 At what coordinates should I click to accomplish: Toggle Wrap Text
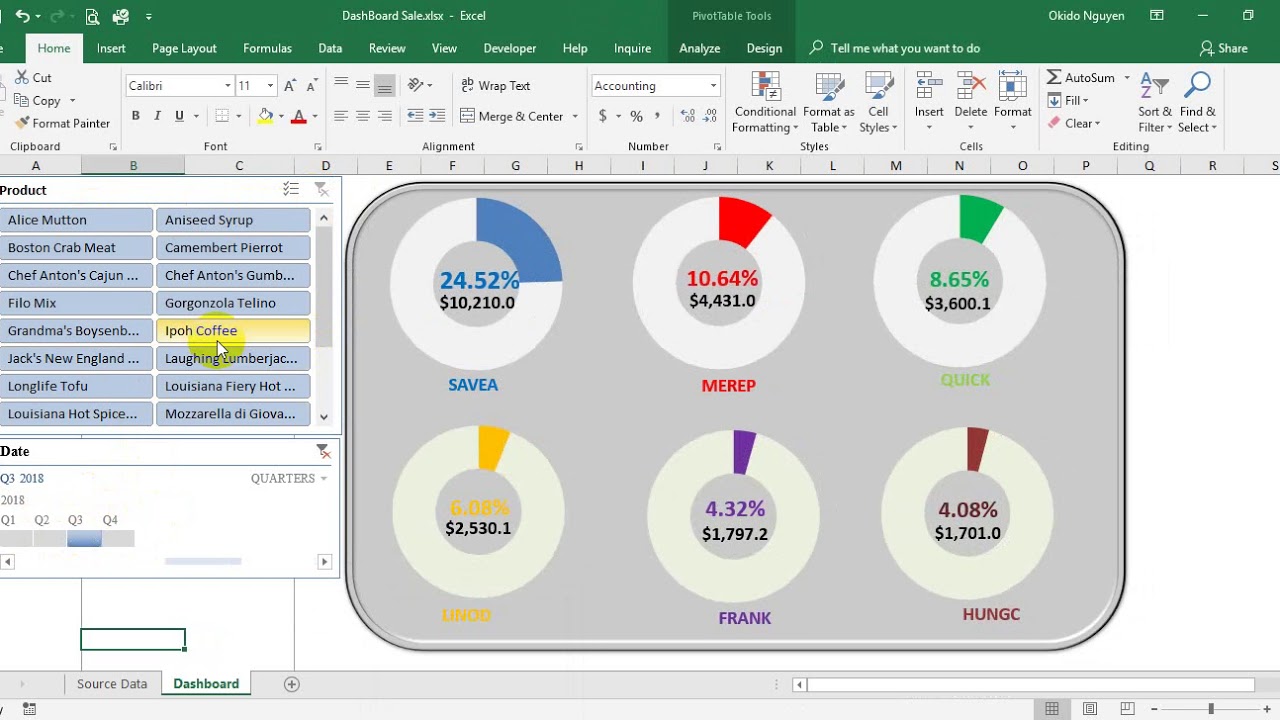pyautogui.click(x=495, y=85)
